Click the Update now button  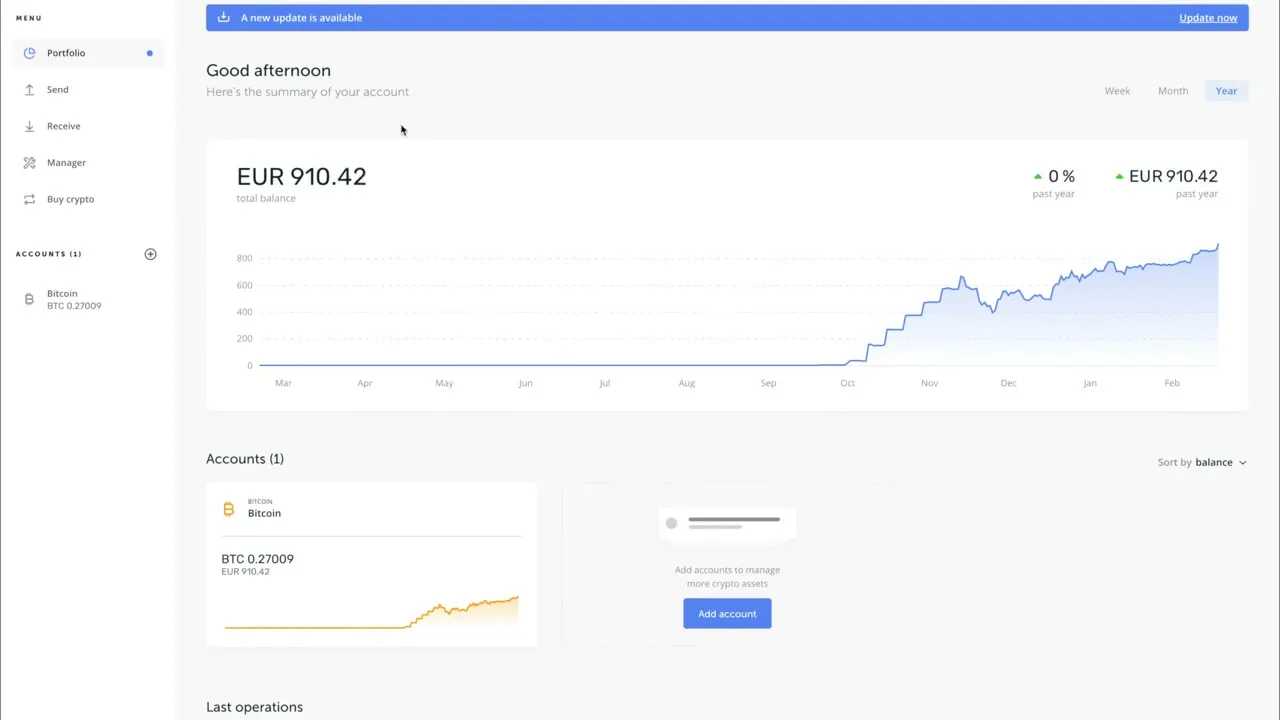tap(1208, 17)
